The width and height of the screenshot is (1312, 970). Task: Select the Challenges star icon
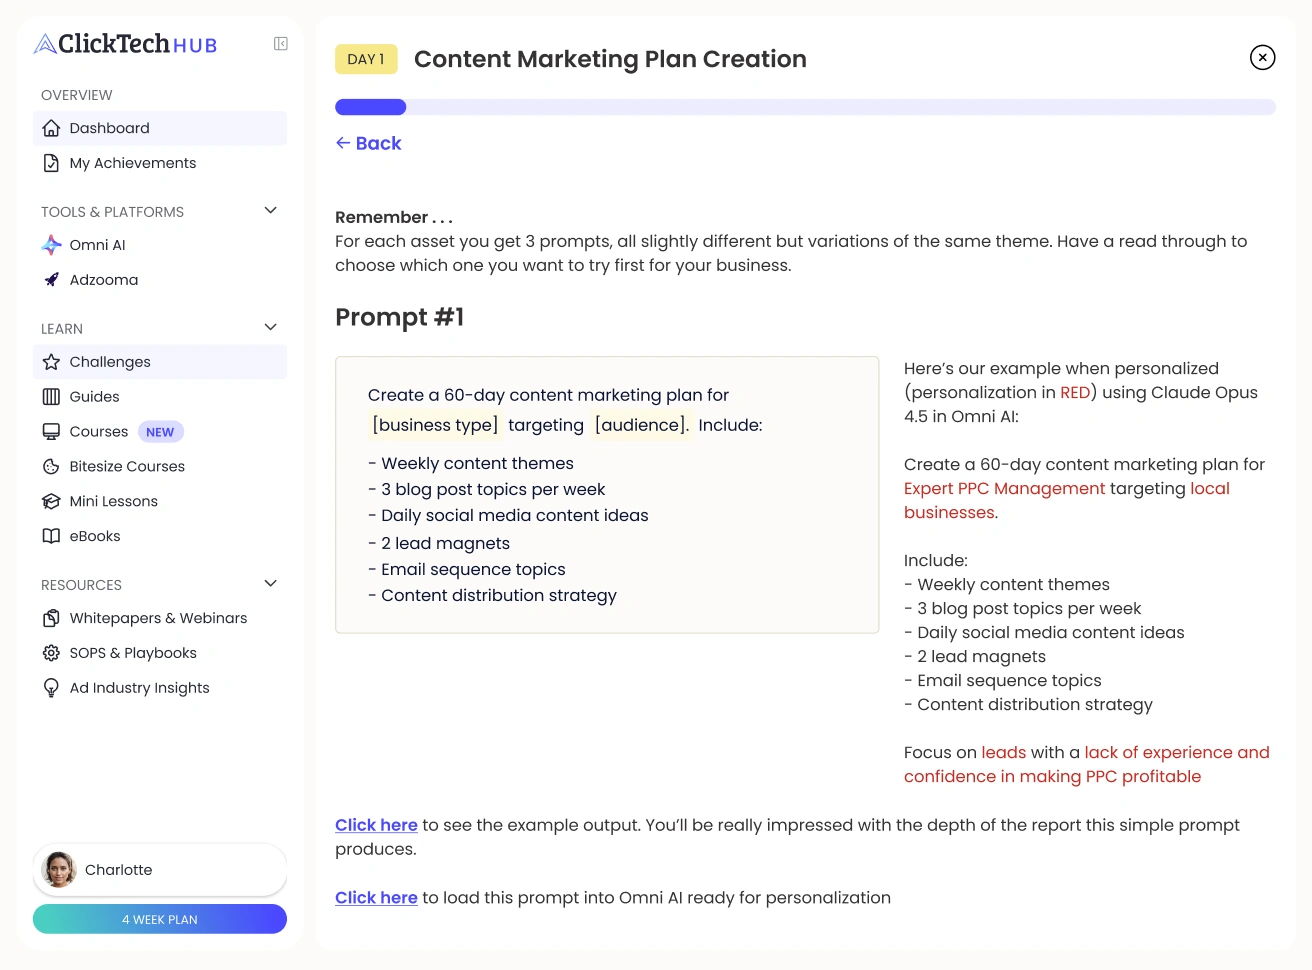[x=51, y=362]
